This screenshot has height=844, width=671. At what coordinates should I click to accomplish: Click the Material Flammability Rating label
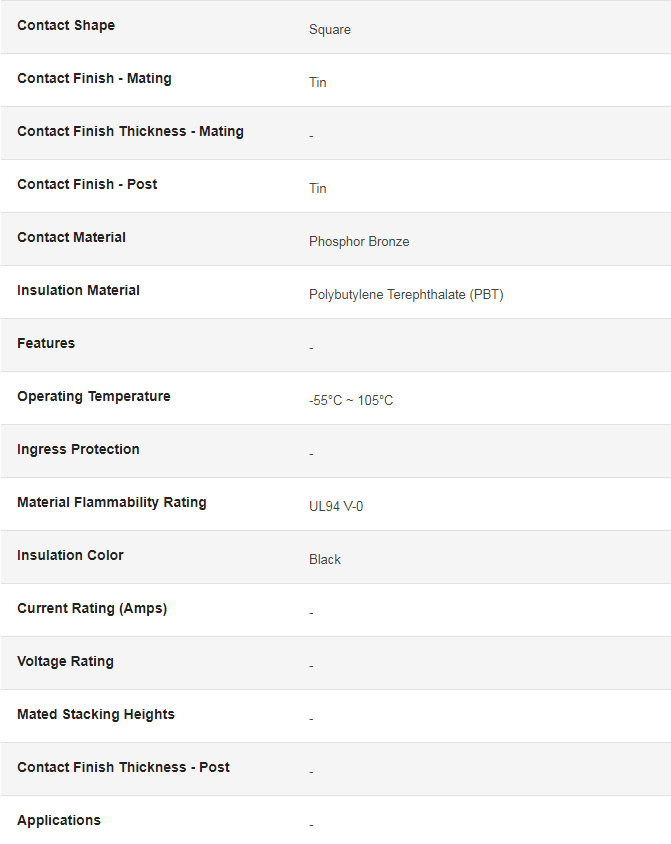(x=112, y=502)
